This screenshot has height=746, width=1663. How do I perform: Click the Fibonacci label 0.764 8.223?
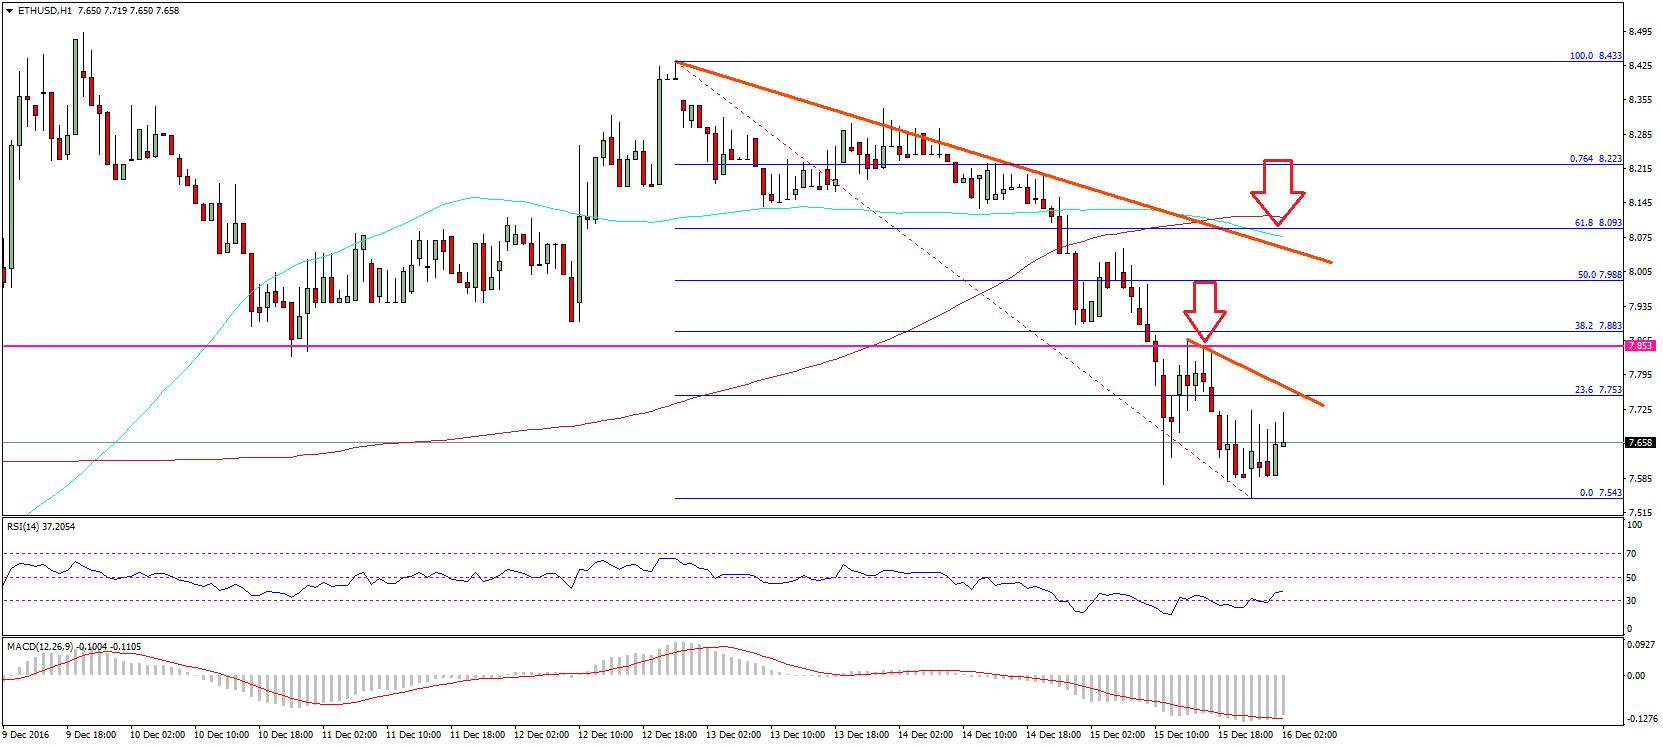[1596, 159]
